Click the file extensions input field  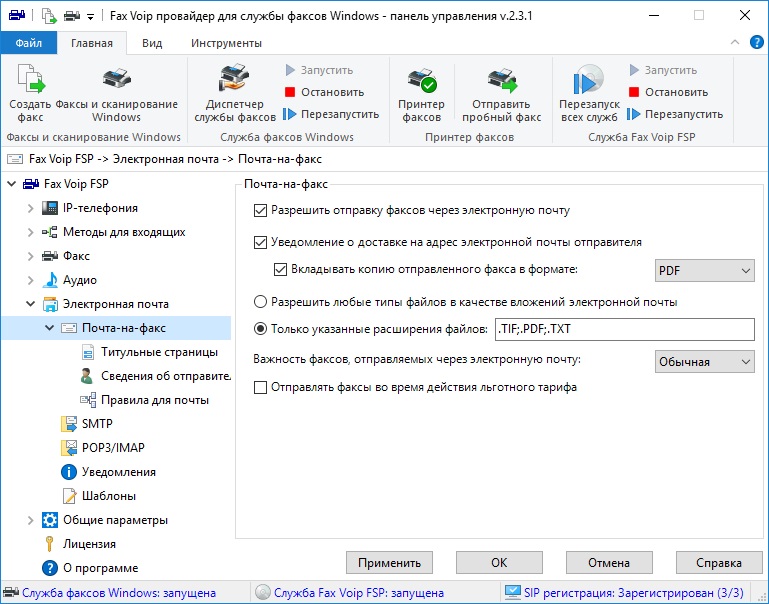tap(624, 329)
